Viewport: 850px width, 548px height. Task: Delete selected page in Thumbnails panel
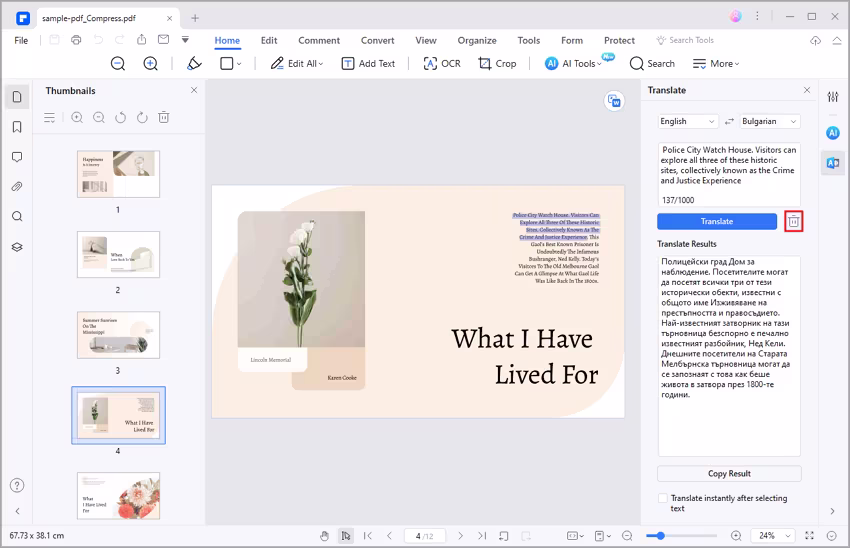click(163, 118)
